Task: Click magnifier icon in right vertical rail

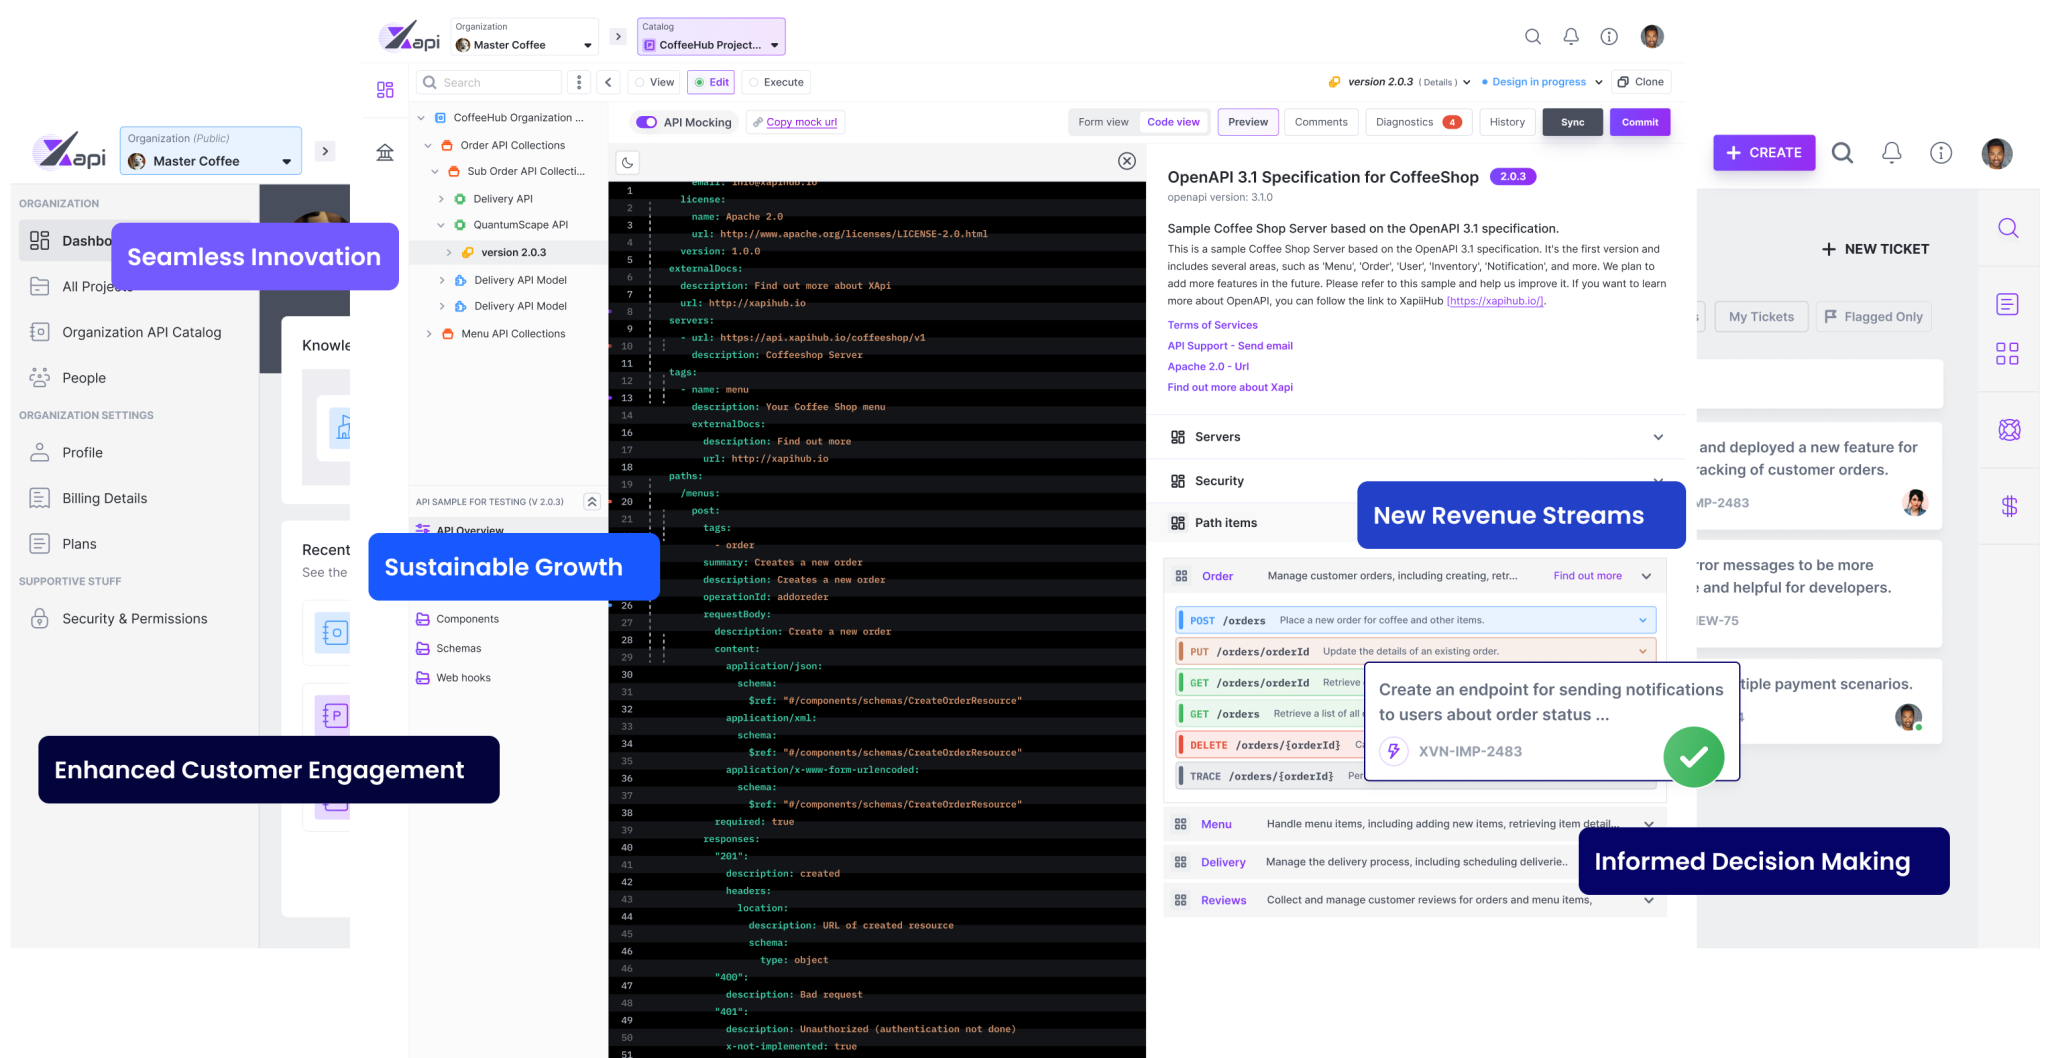Action: [2008, 228]
